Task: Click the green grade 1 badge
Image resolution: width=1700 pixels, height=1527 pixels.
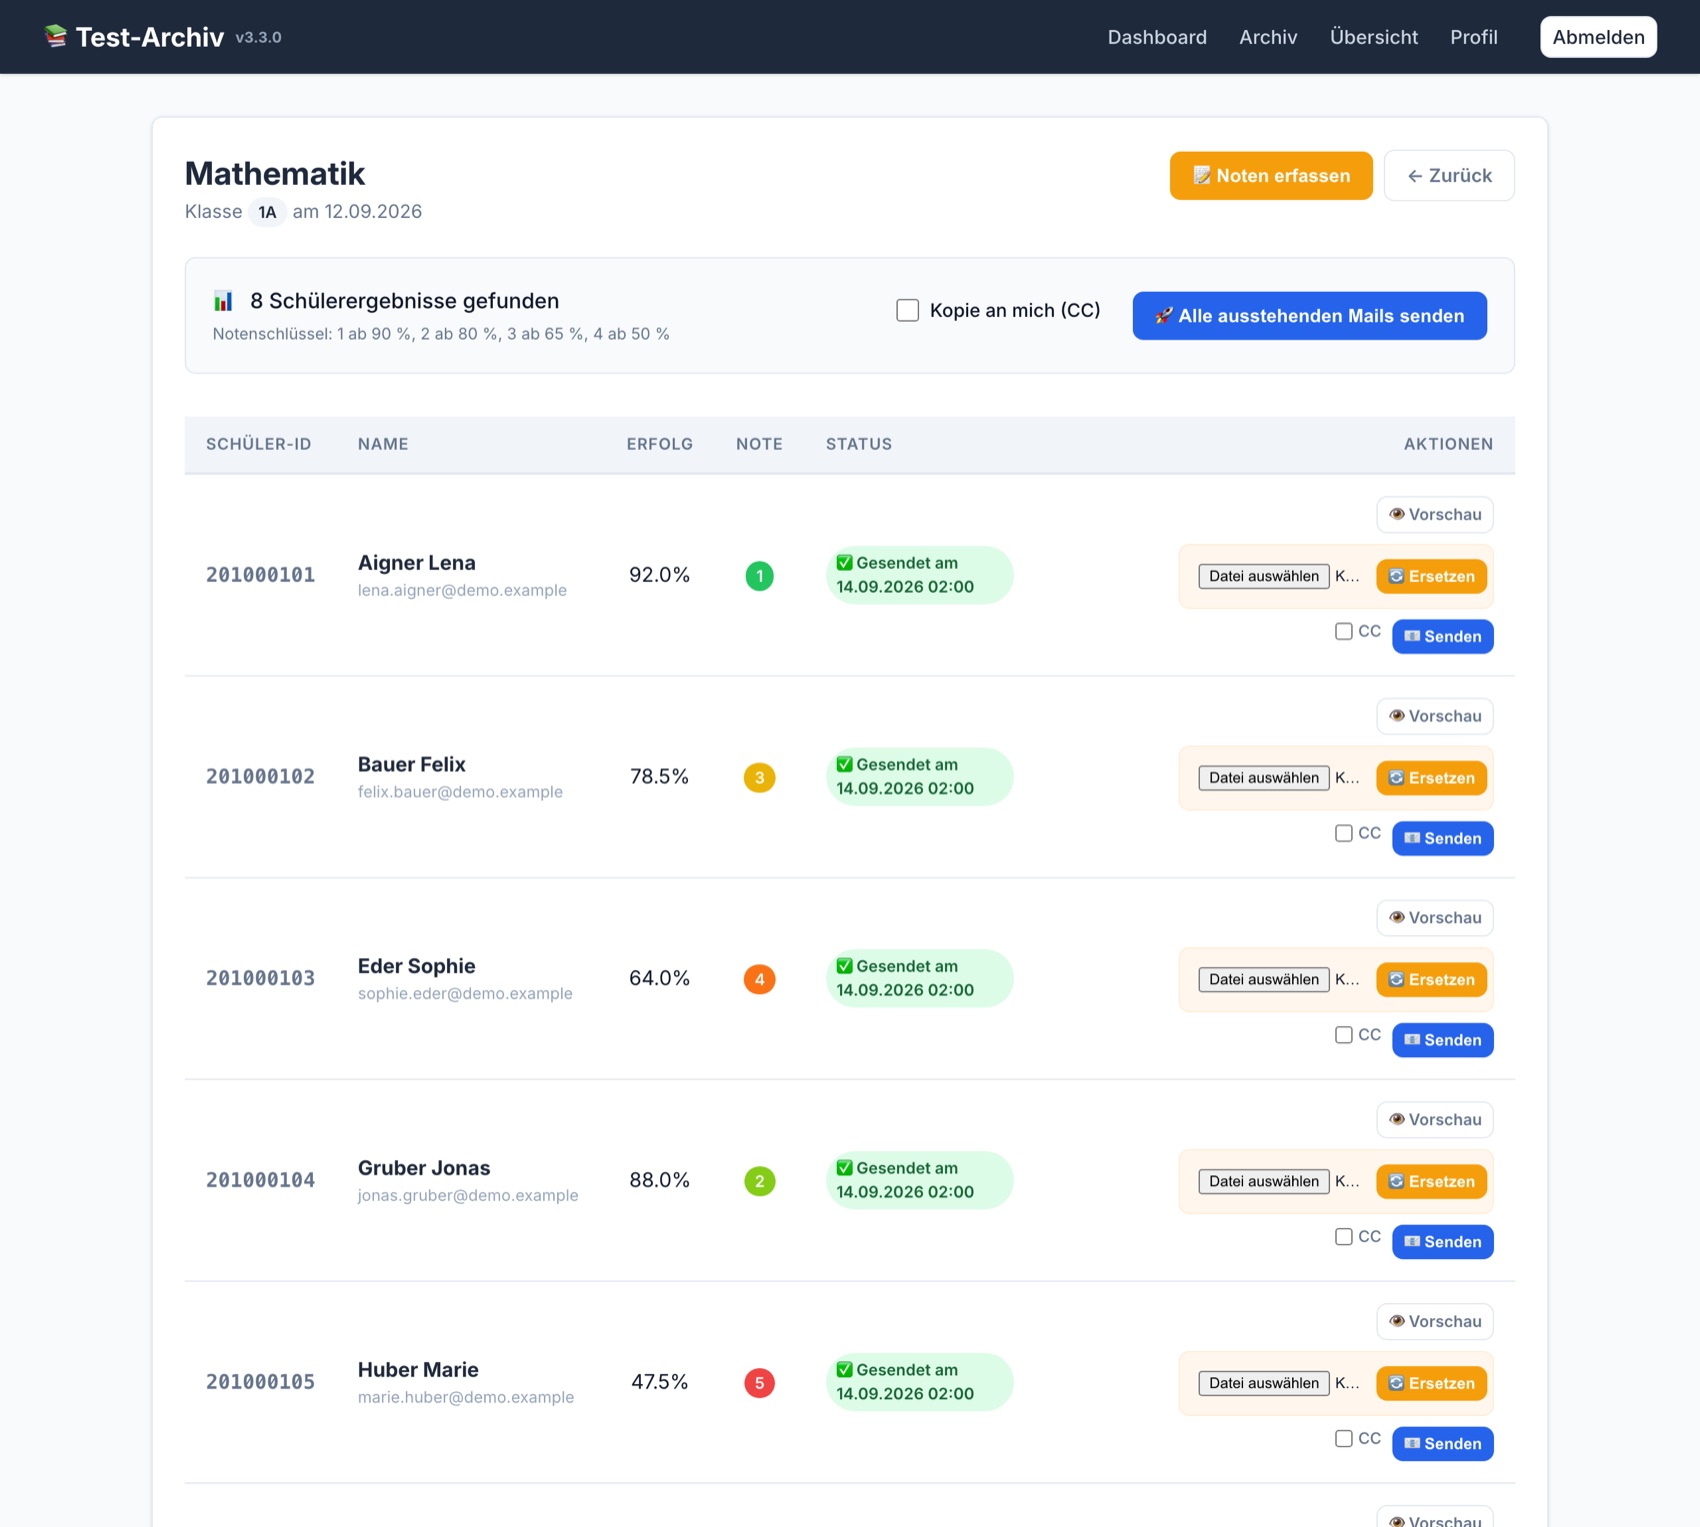Action: [760, 576]
